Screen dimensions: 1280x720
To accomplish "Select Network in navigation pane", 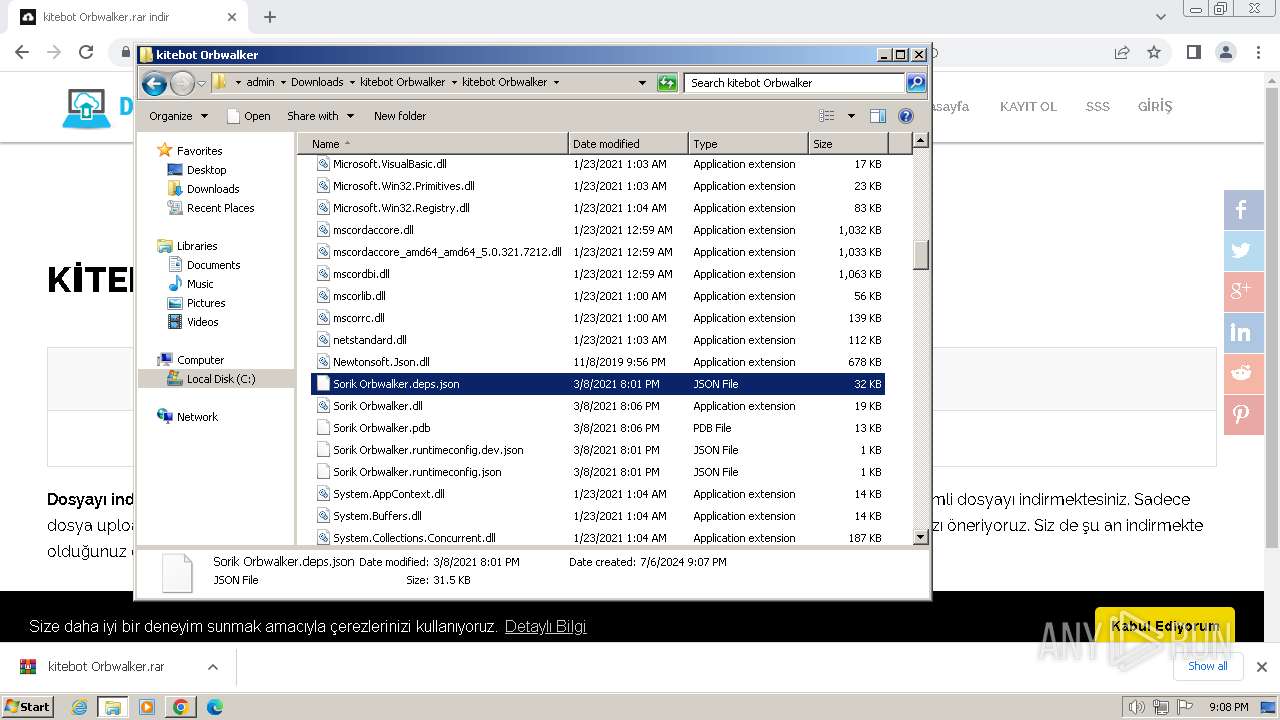I will (197, 417).
